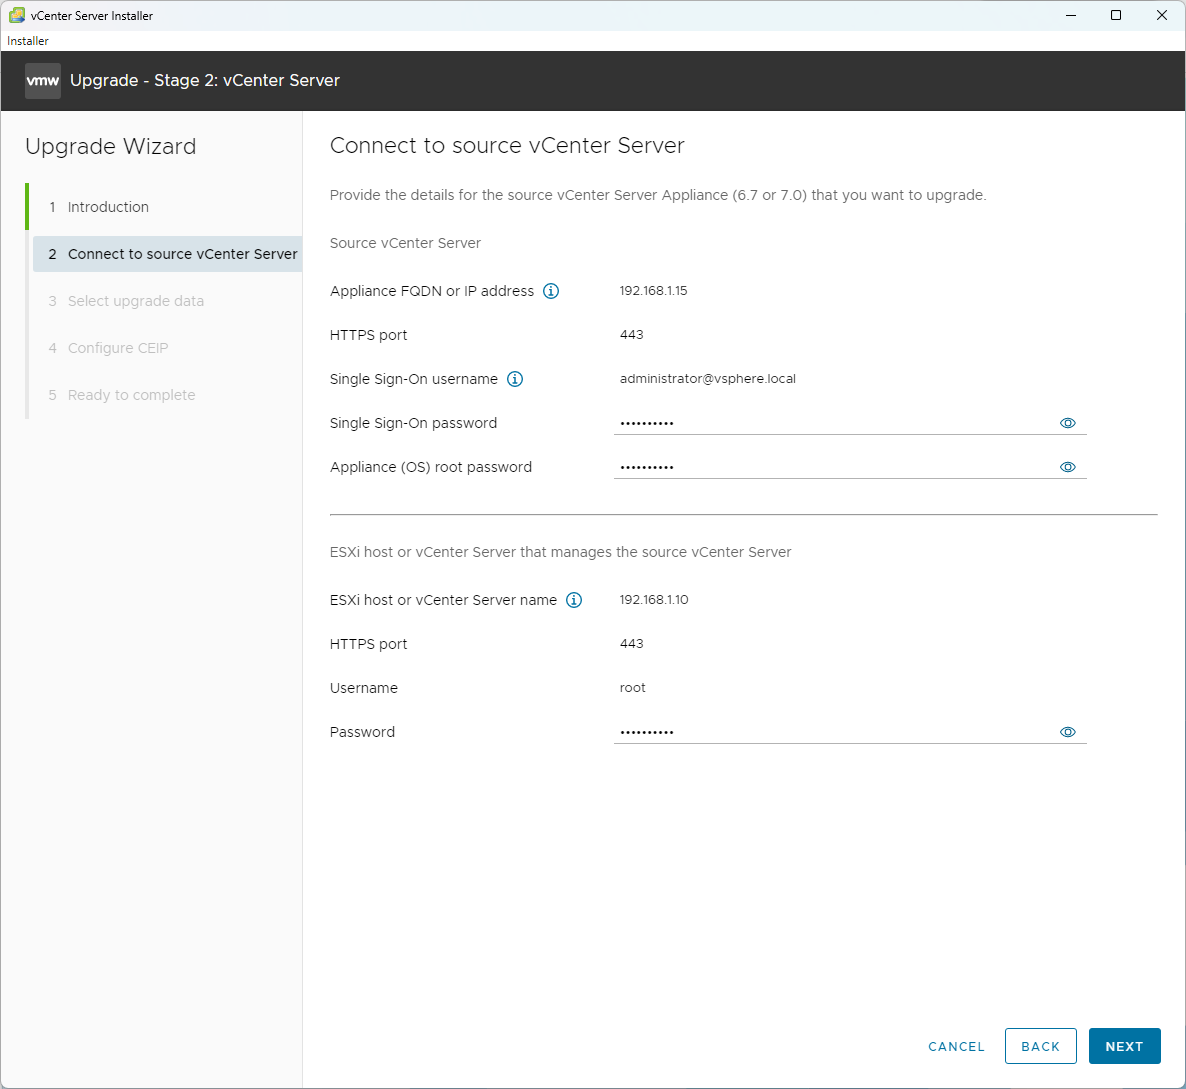Click the VMware logo in header
The image size is (1186, 1089).
tap(43, 81)
